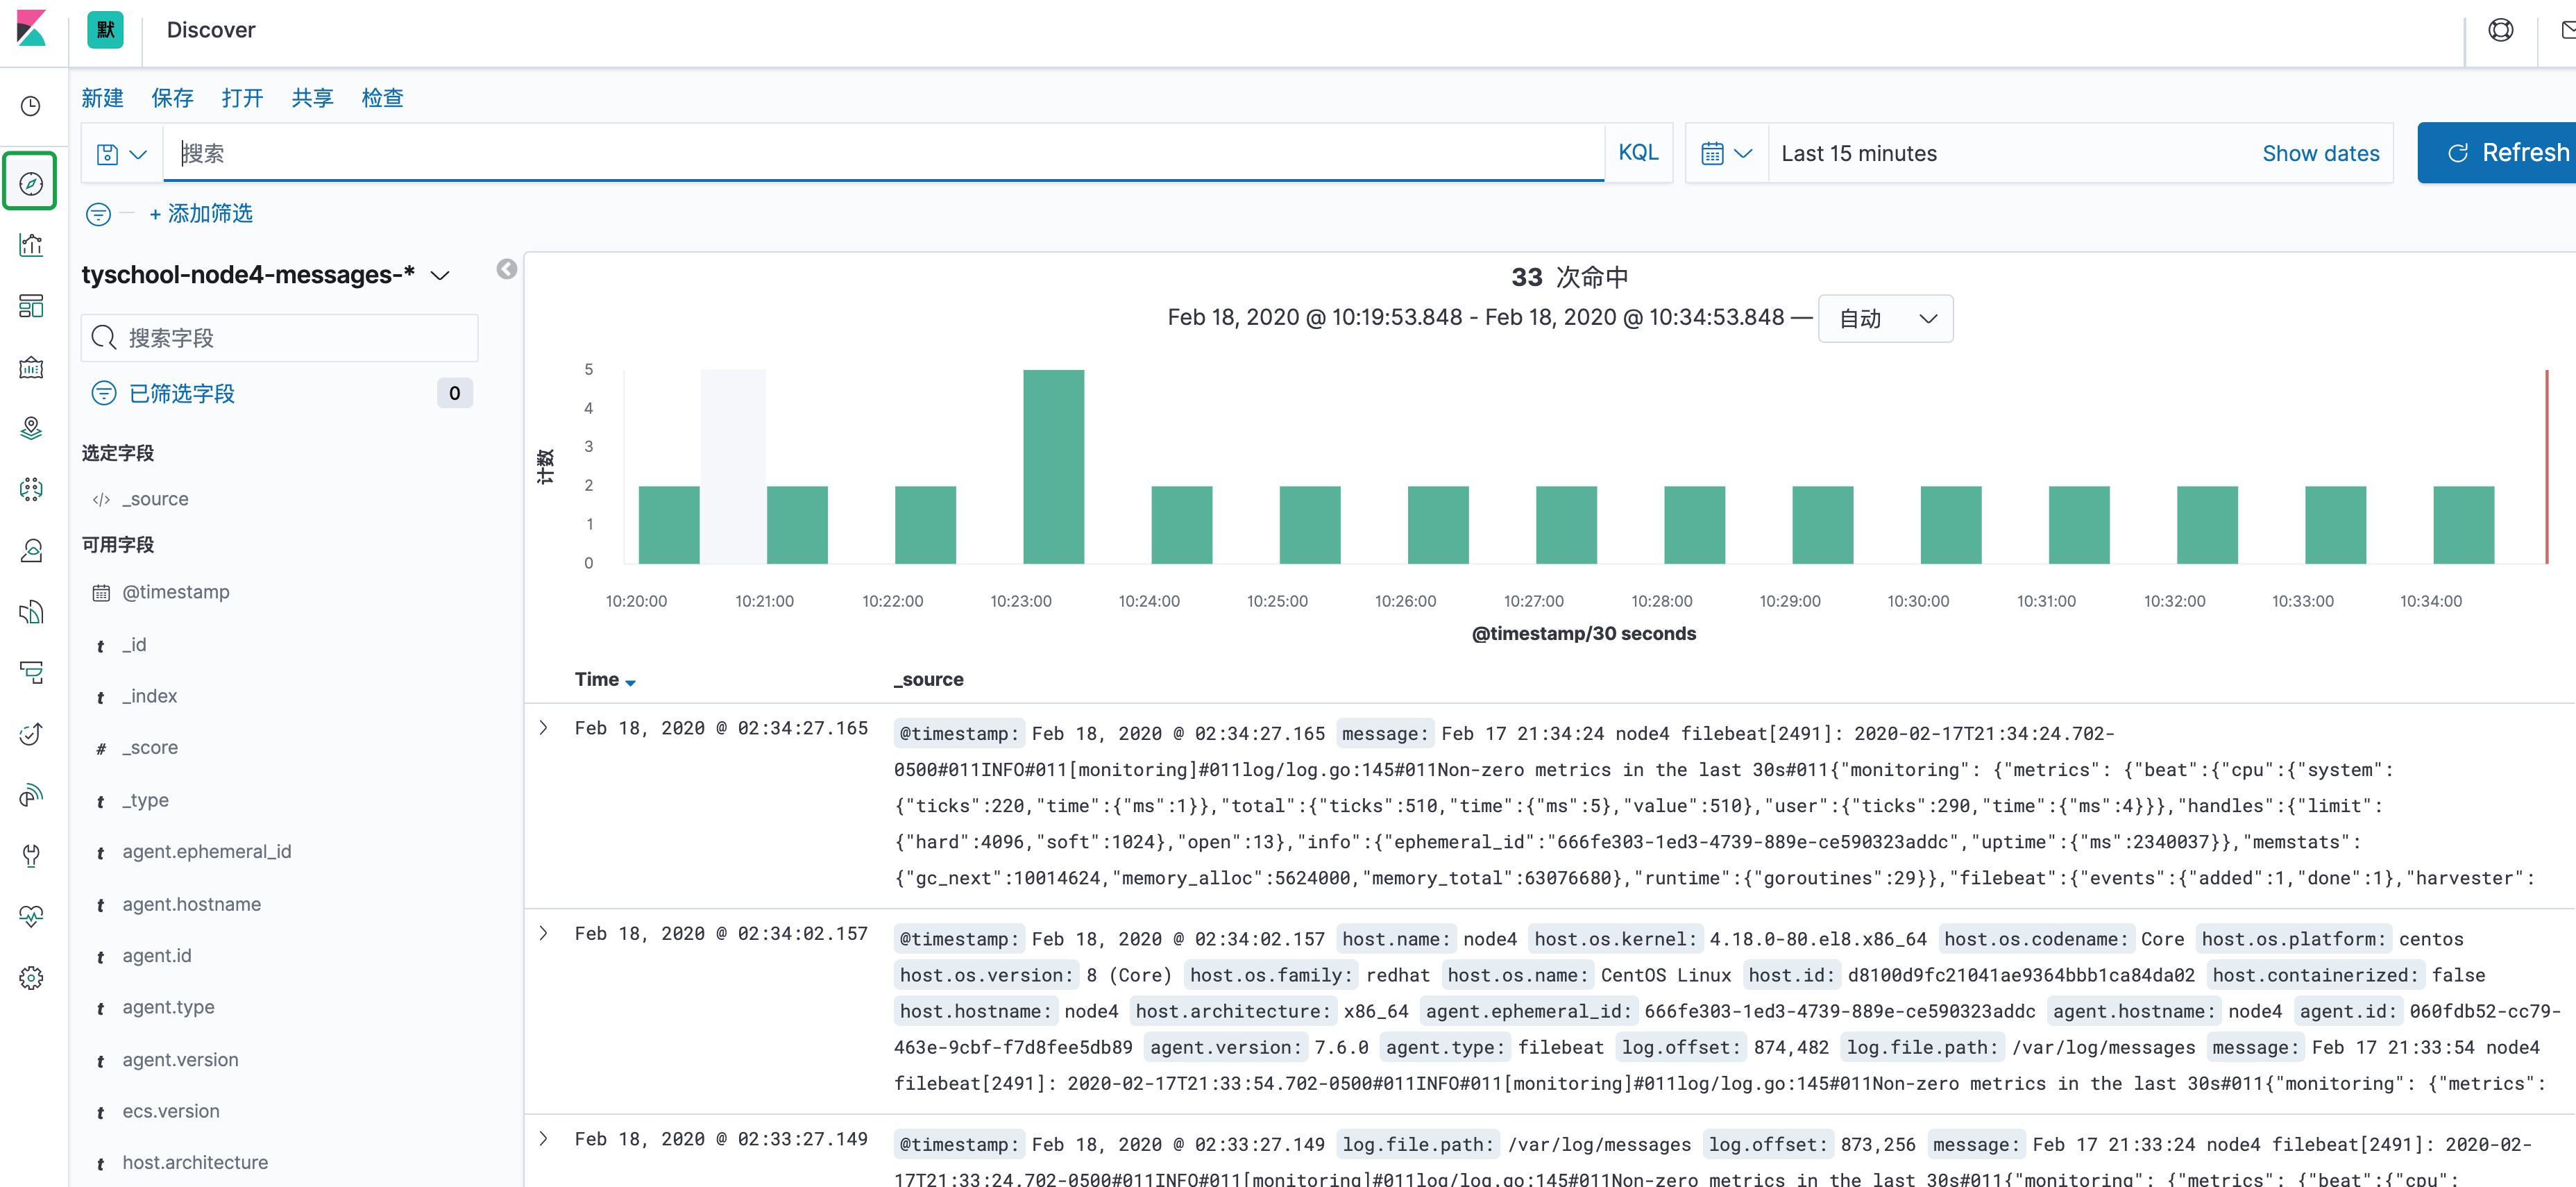2576x1187 pixels.
Task: Click the 搜索字段 field search box
Action: (x=280, y=338)
